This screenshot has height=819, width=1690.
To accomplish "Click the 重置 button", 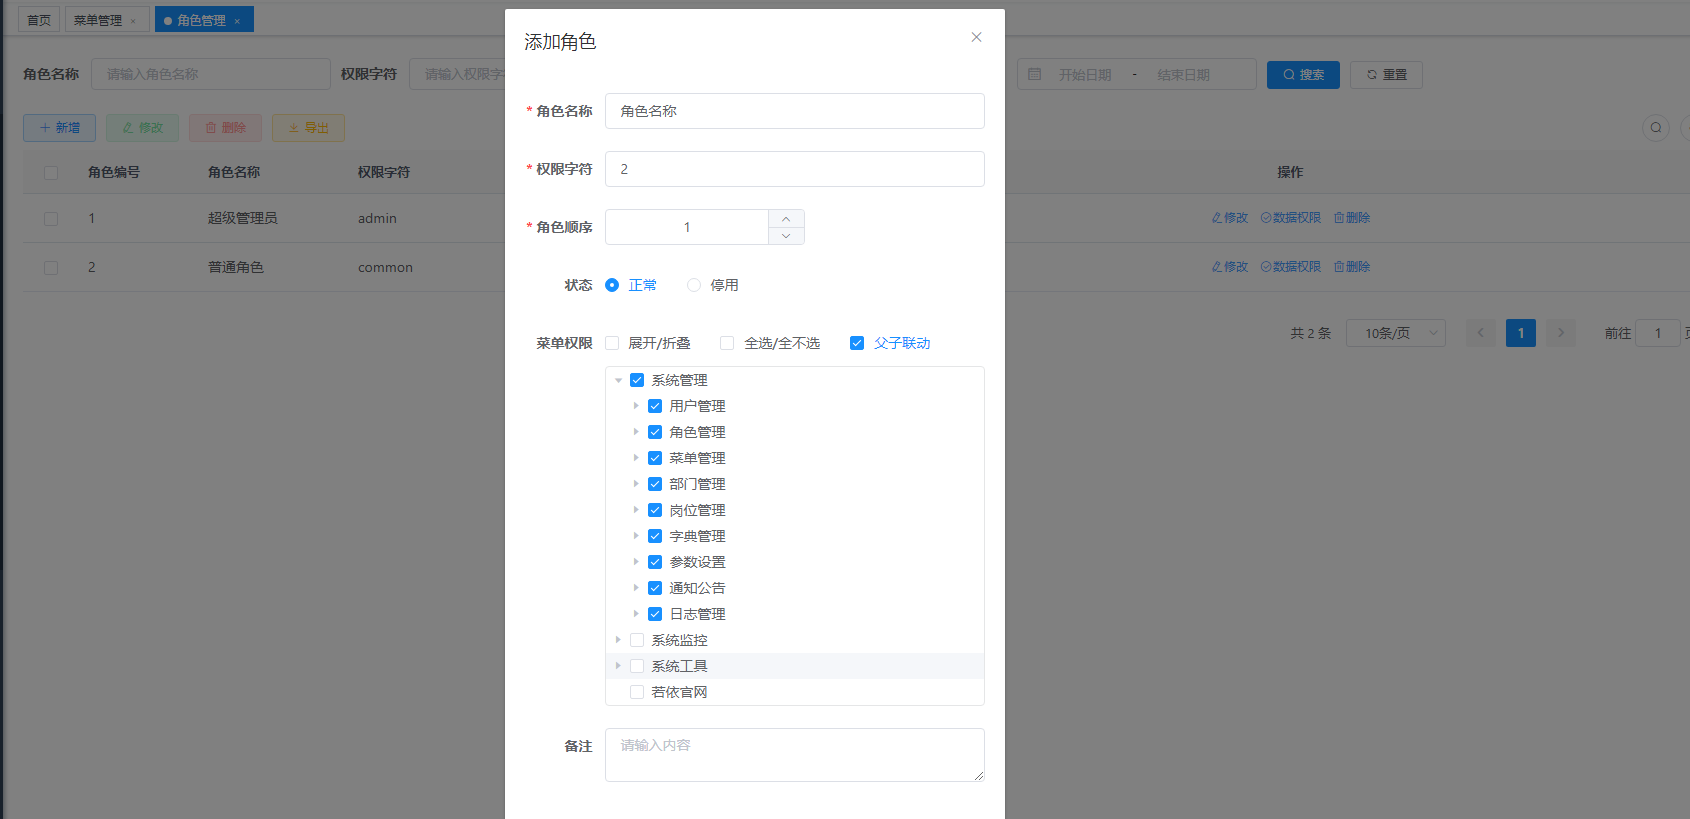I will coord(1386,75).
